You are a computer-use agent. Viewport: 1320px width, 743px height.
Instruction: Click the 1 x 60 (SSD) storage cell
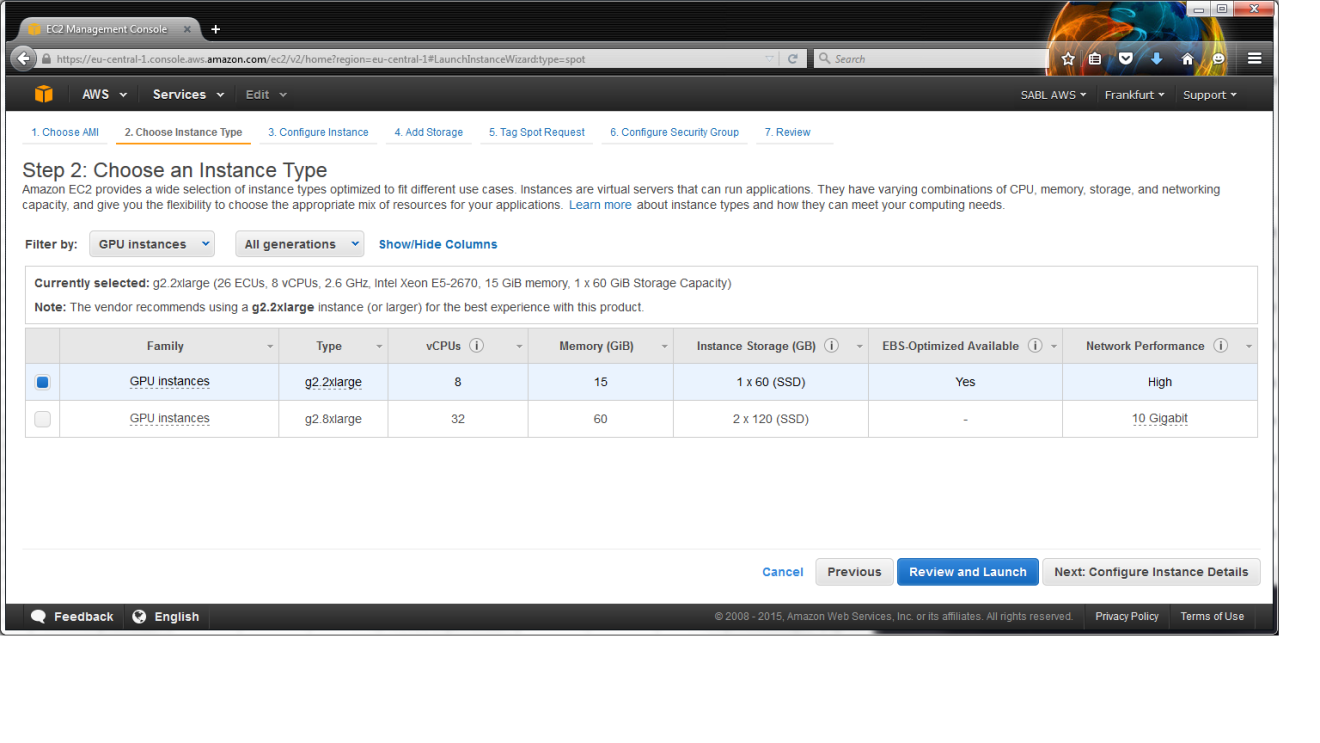[x=770, y=382]
